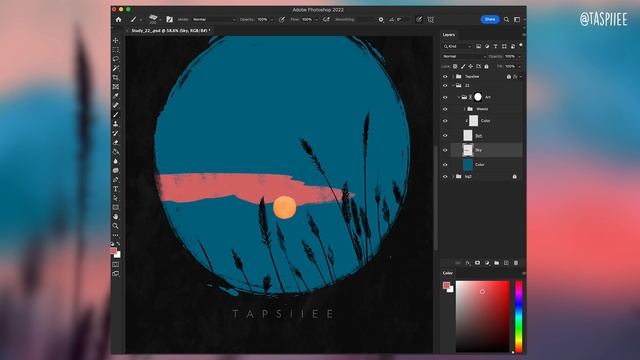Open the brush preset picker

coord(155,19)
